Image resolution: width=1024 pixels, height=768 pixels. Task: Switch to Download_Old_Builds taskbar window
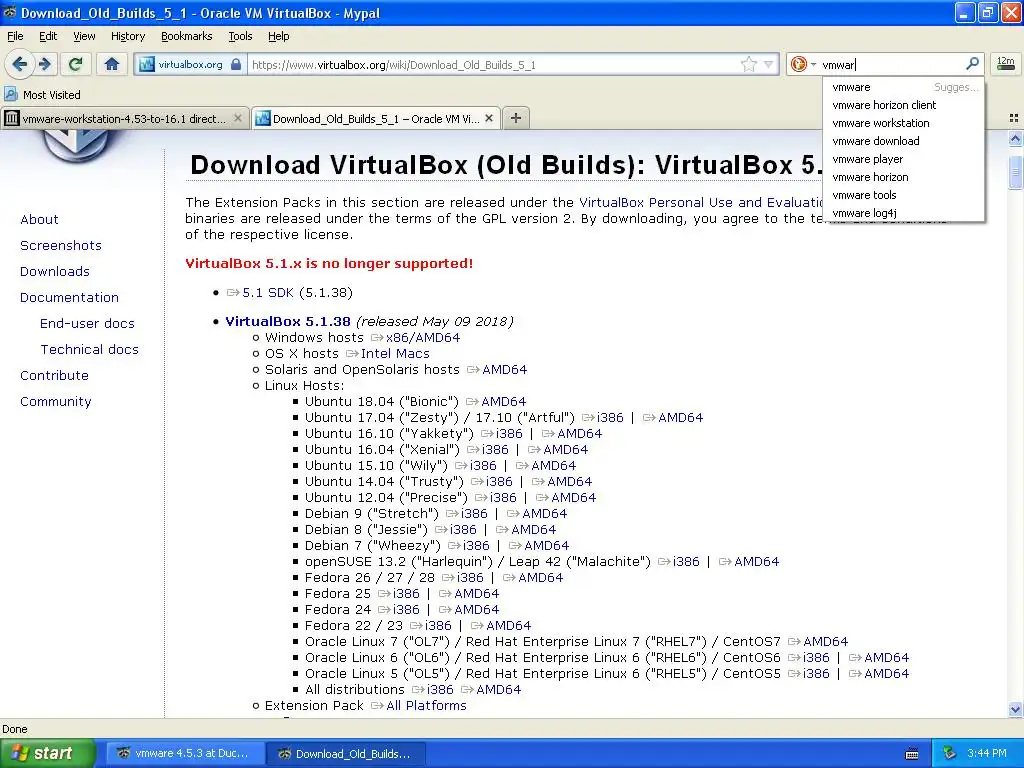346,753
